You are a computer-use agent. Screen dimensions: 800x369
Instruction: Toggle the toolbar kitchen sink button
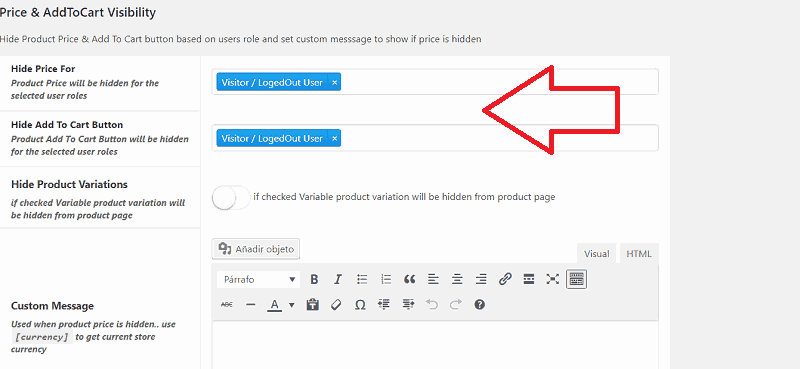[577, 279]
